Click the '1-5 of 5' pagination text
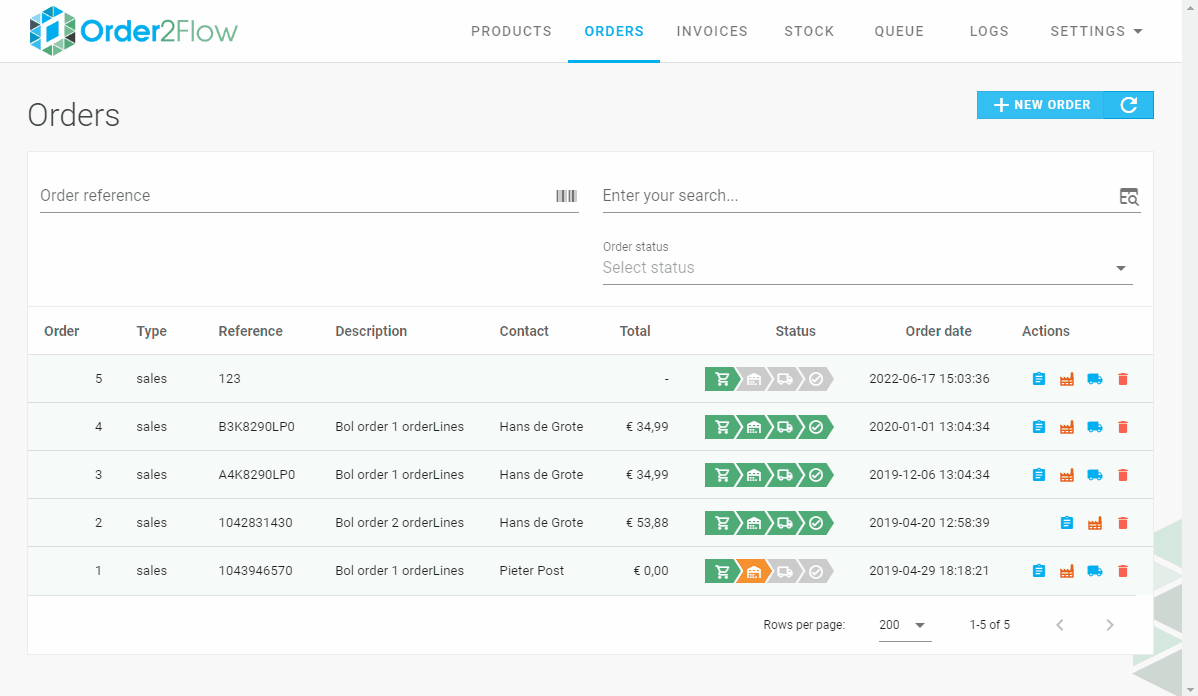Viewport: 1198px width, 696px height. (989, 625)
